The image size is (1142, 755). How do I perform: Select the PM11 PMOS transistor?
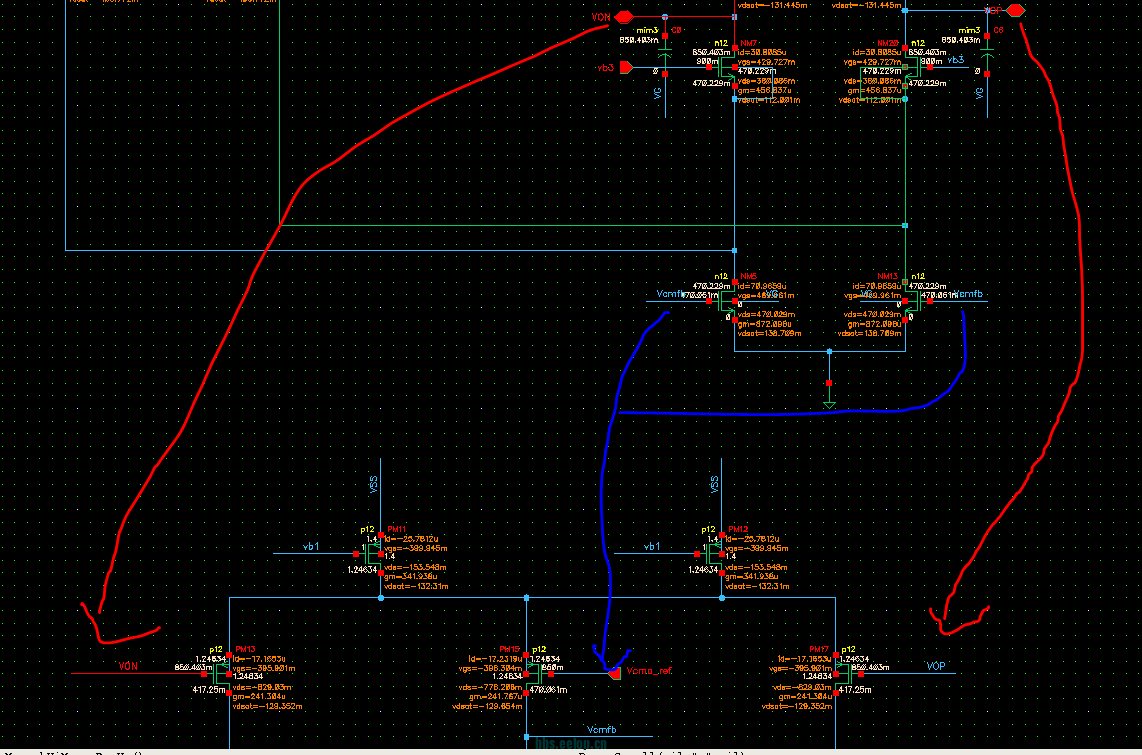tap(376, 553)
